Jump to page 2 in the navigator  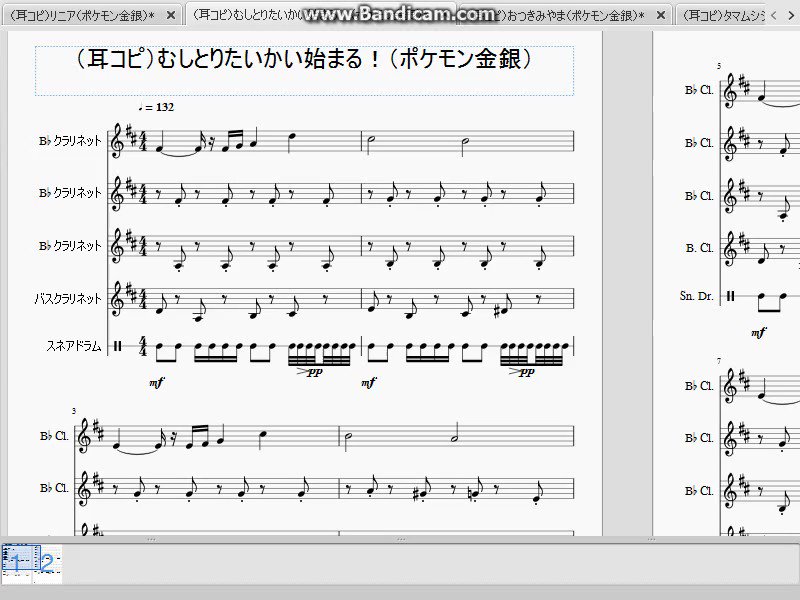point(47,563)
